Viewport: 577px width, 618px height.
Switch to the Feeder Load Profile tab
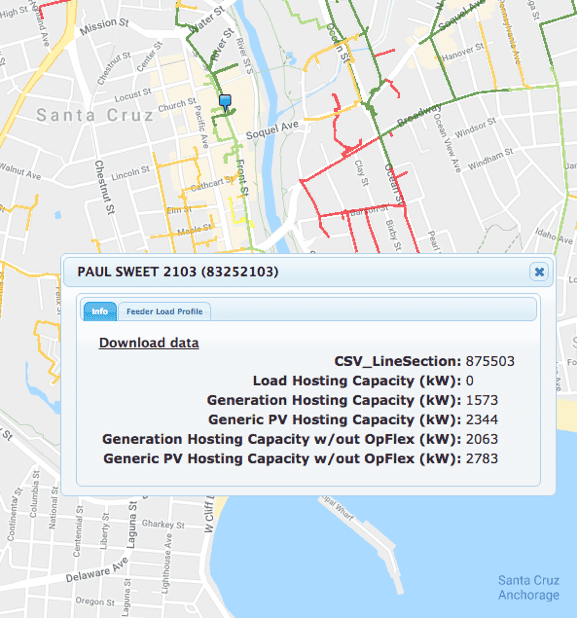(164, 311)
